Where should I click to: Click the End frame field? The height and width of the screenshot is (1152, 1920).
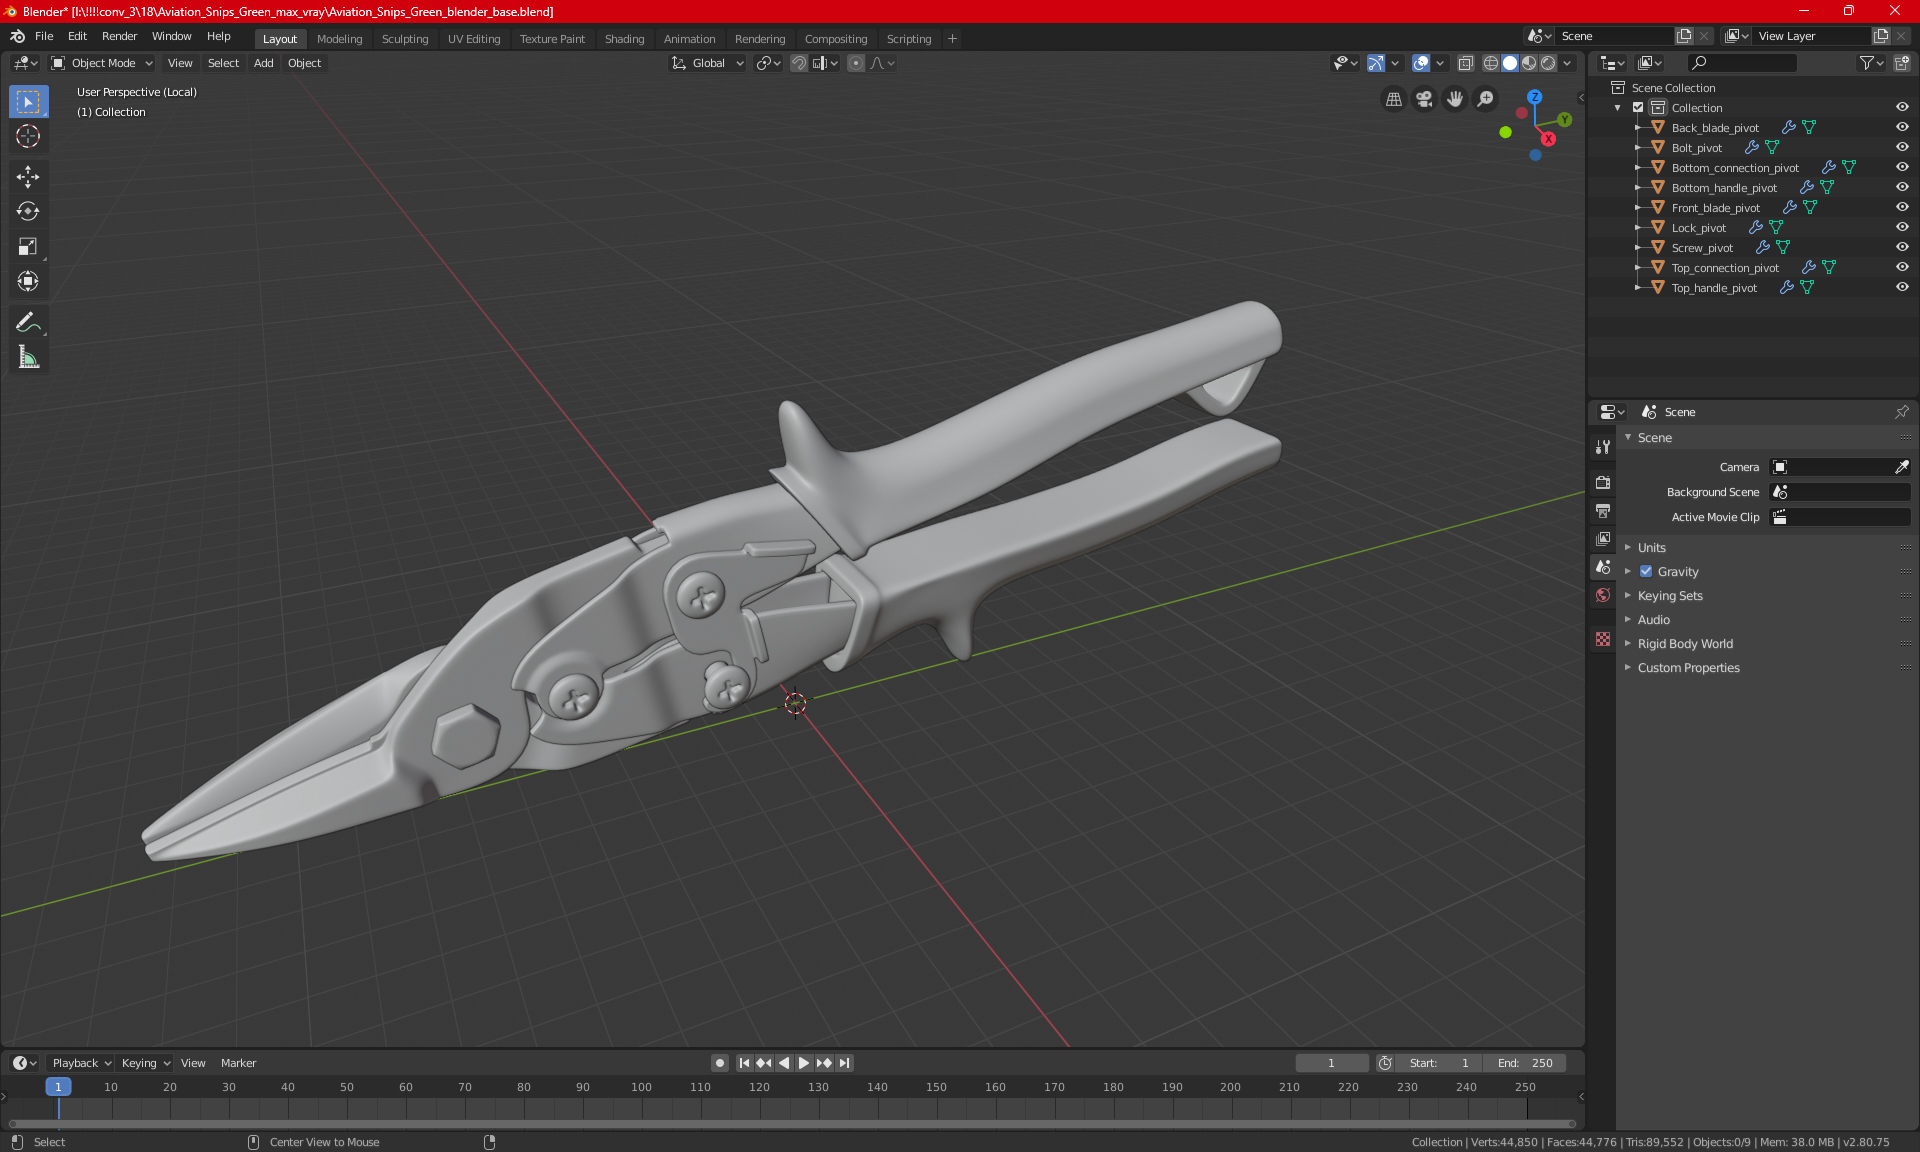[x=1525, y=1063]
